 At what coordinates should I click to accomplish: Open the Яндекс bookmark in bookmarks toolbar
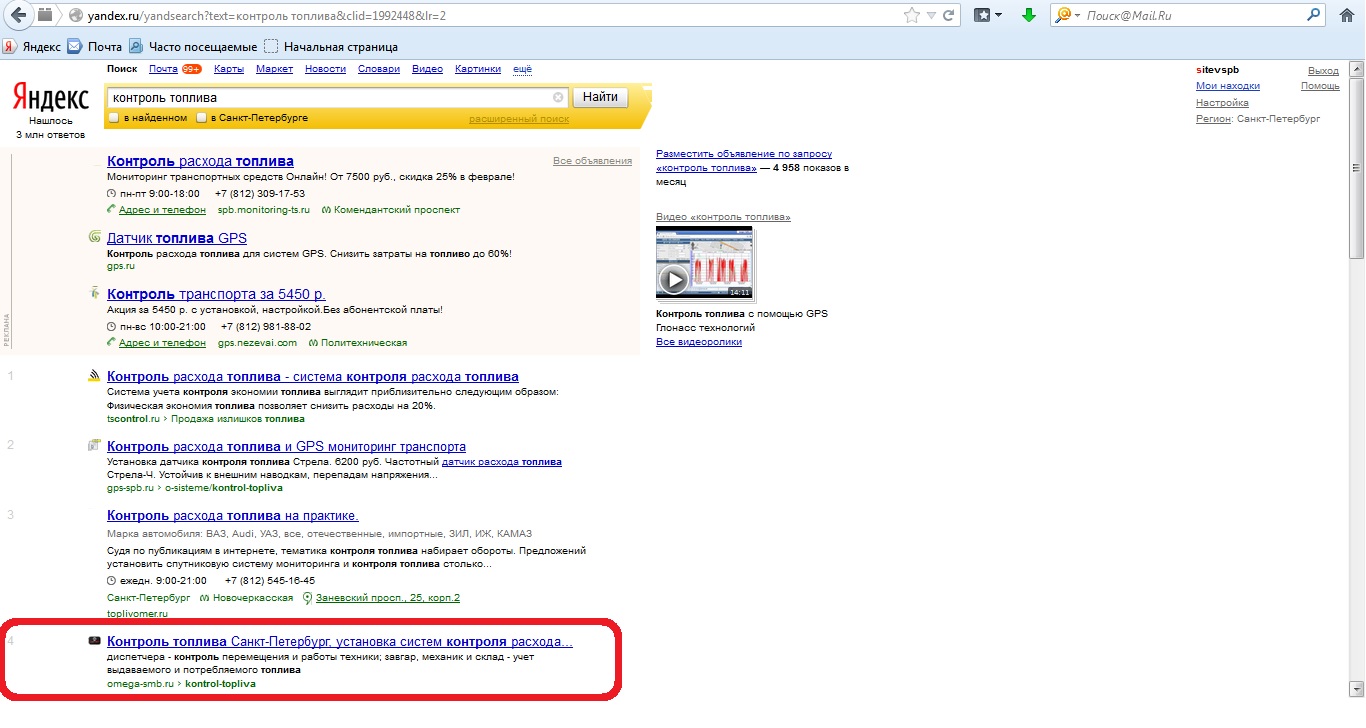coord(32,46)
